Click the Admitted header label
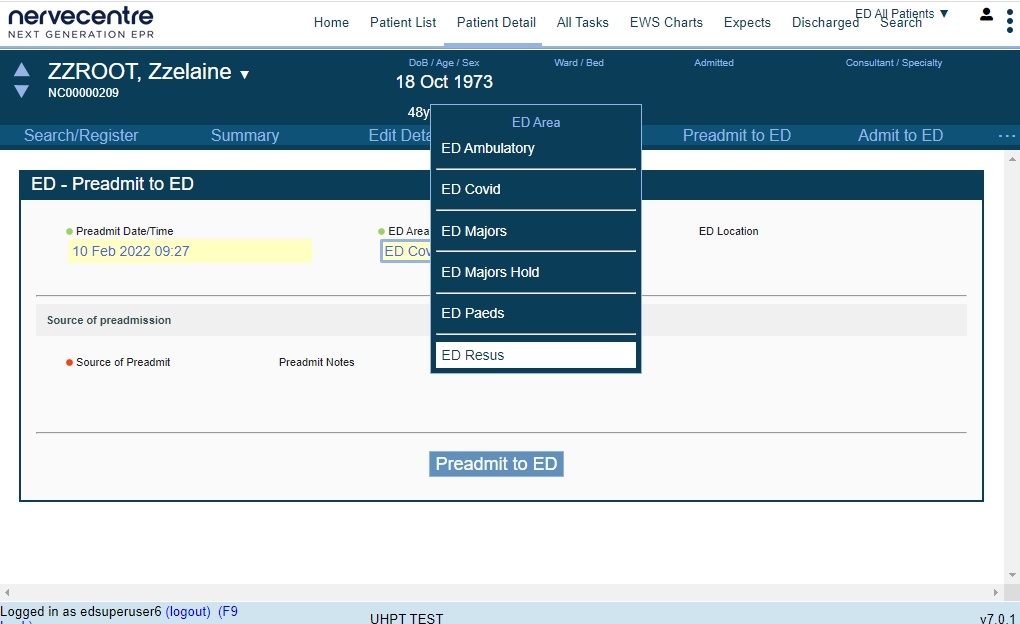The width and height of the screenshot is (1020, 624). pos(714,62)
